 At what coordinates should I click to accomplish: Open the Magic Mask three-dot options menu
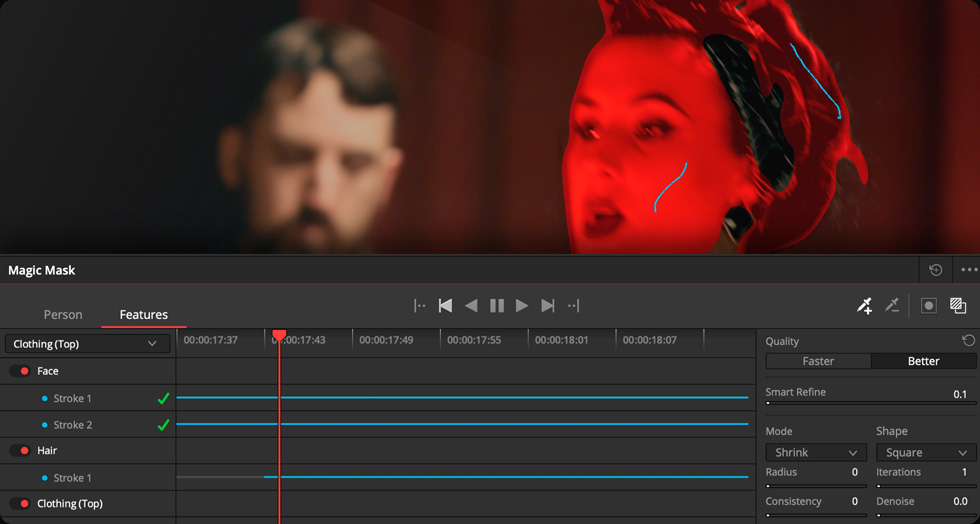(969, 270)
